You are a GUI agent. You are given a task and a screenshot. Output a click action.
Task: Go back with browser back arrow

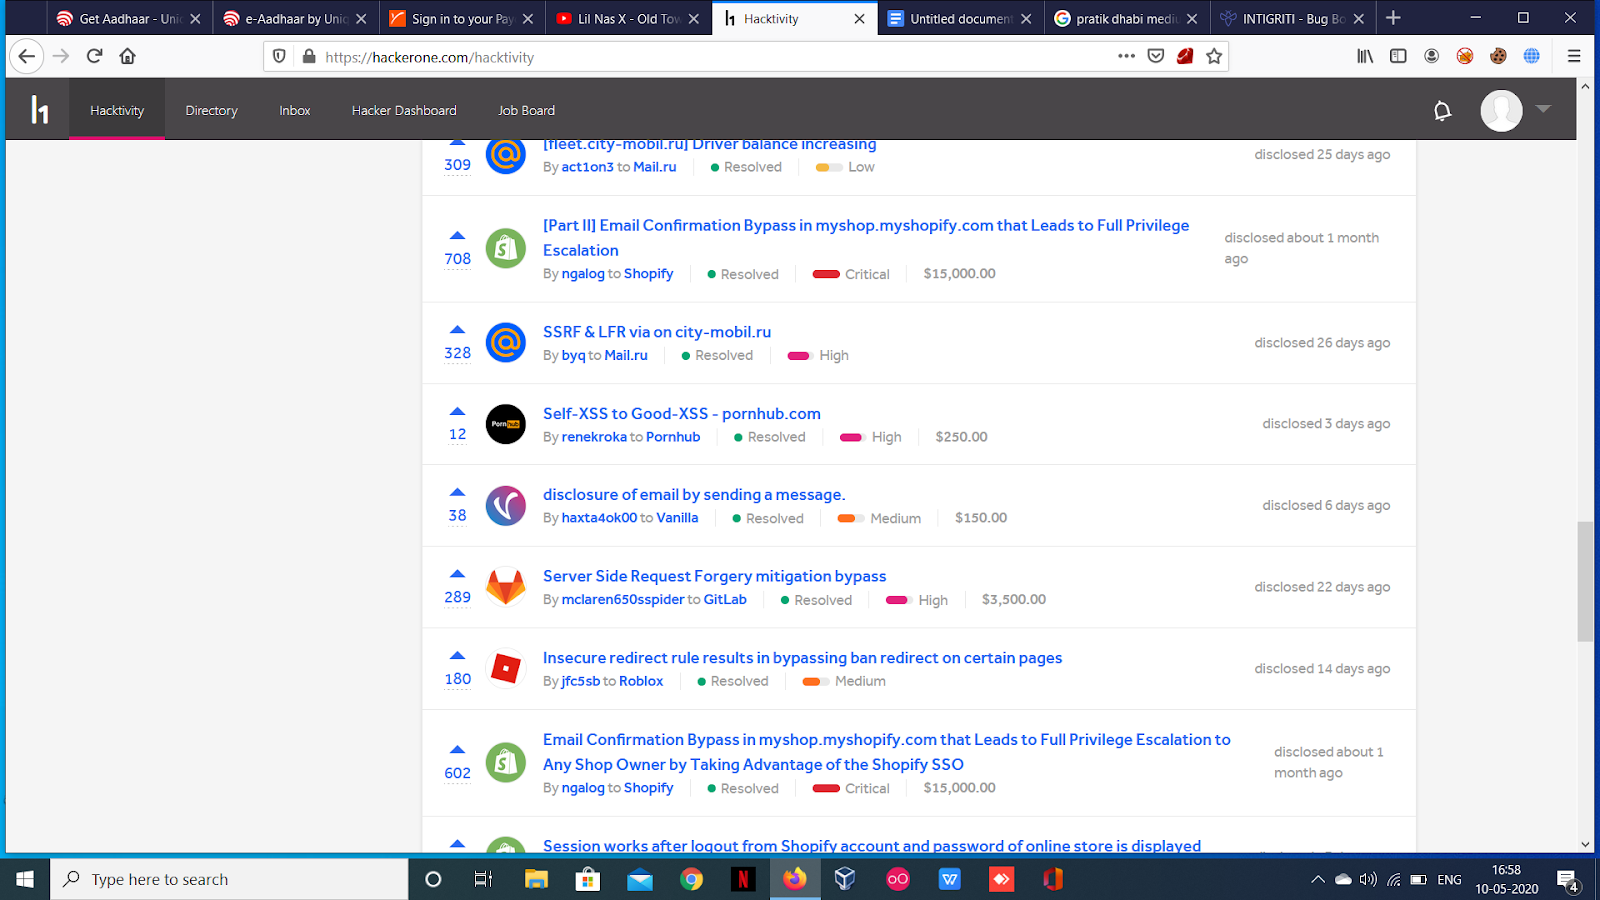(x=27, y=56)
